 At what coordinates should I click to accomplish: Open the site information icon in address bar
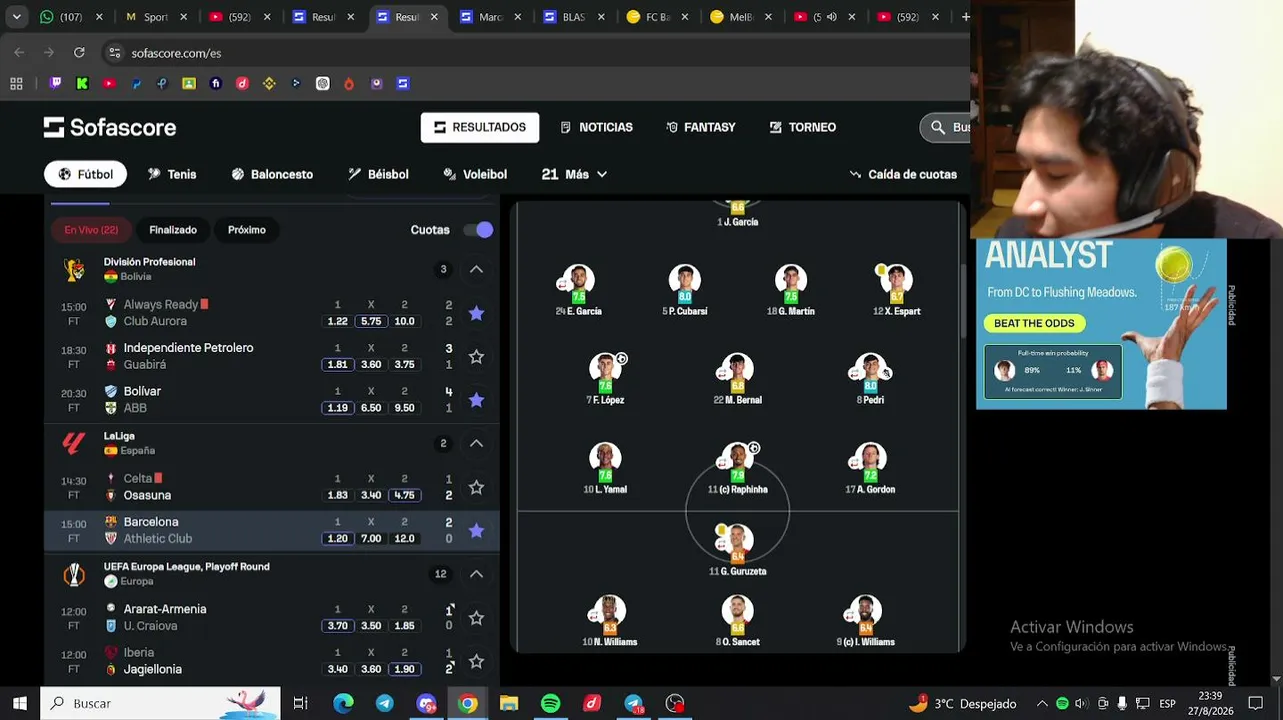point(114,53)
